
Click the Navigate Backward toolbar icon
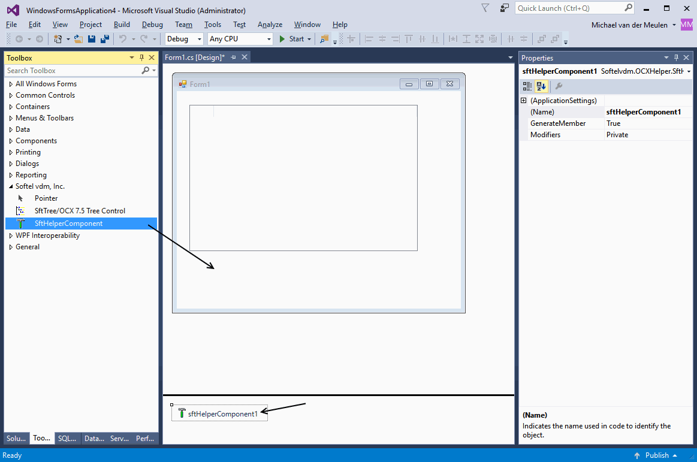19,39
